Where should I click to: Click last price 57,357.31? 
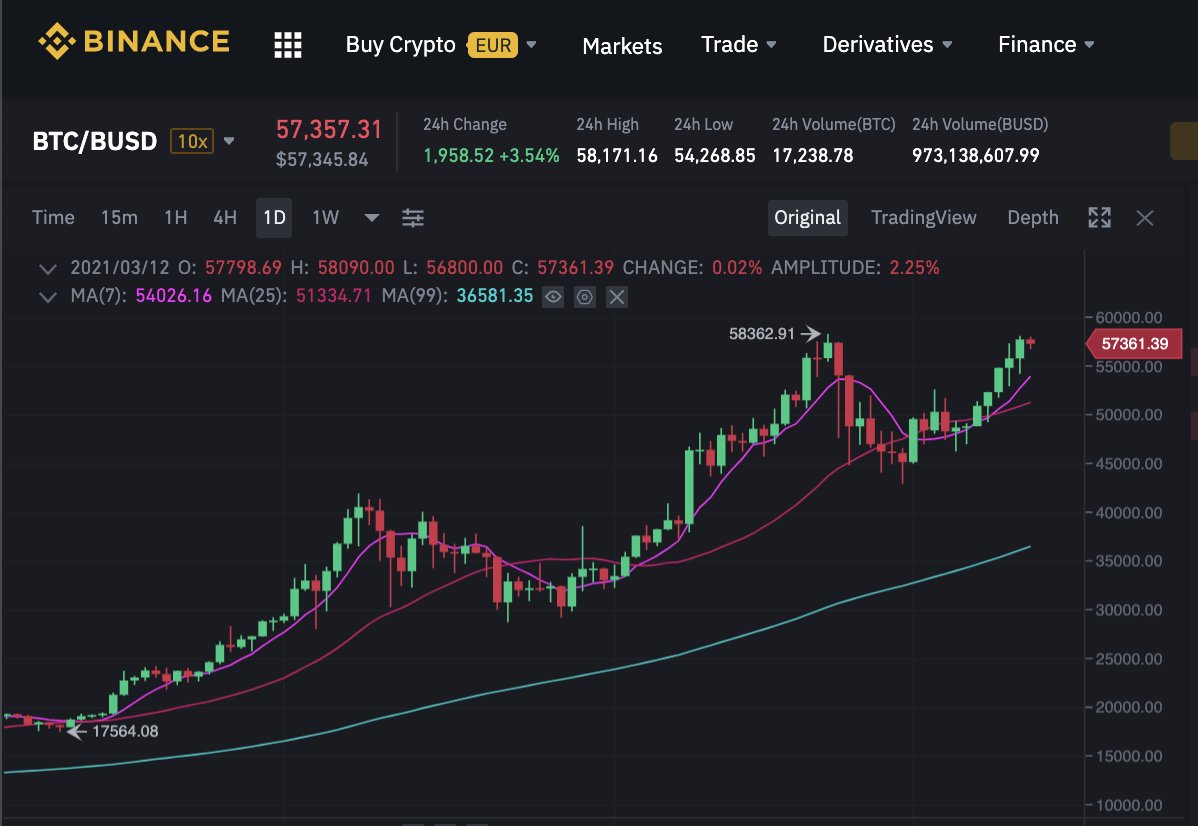[x=329, y=130]
